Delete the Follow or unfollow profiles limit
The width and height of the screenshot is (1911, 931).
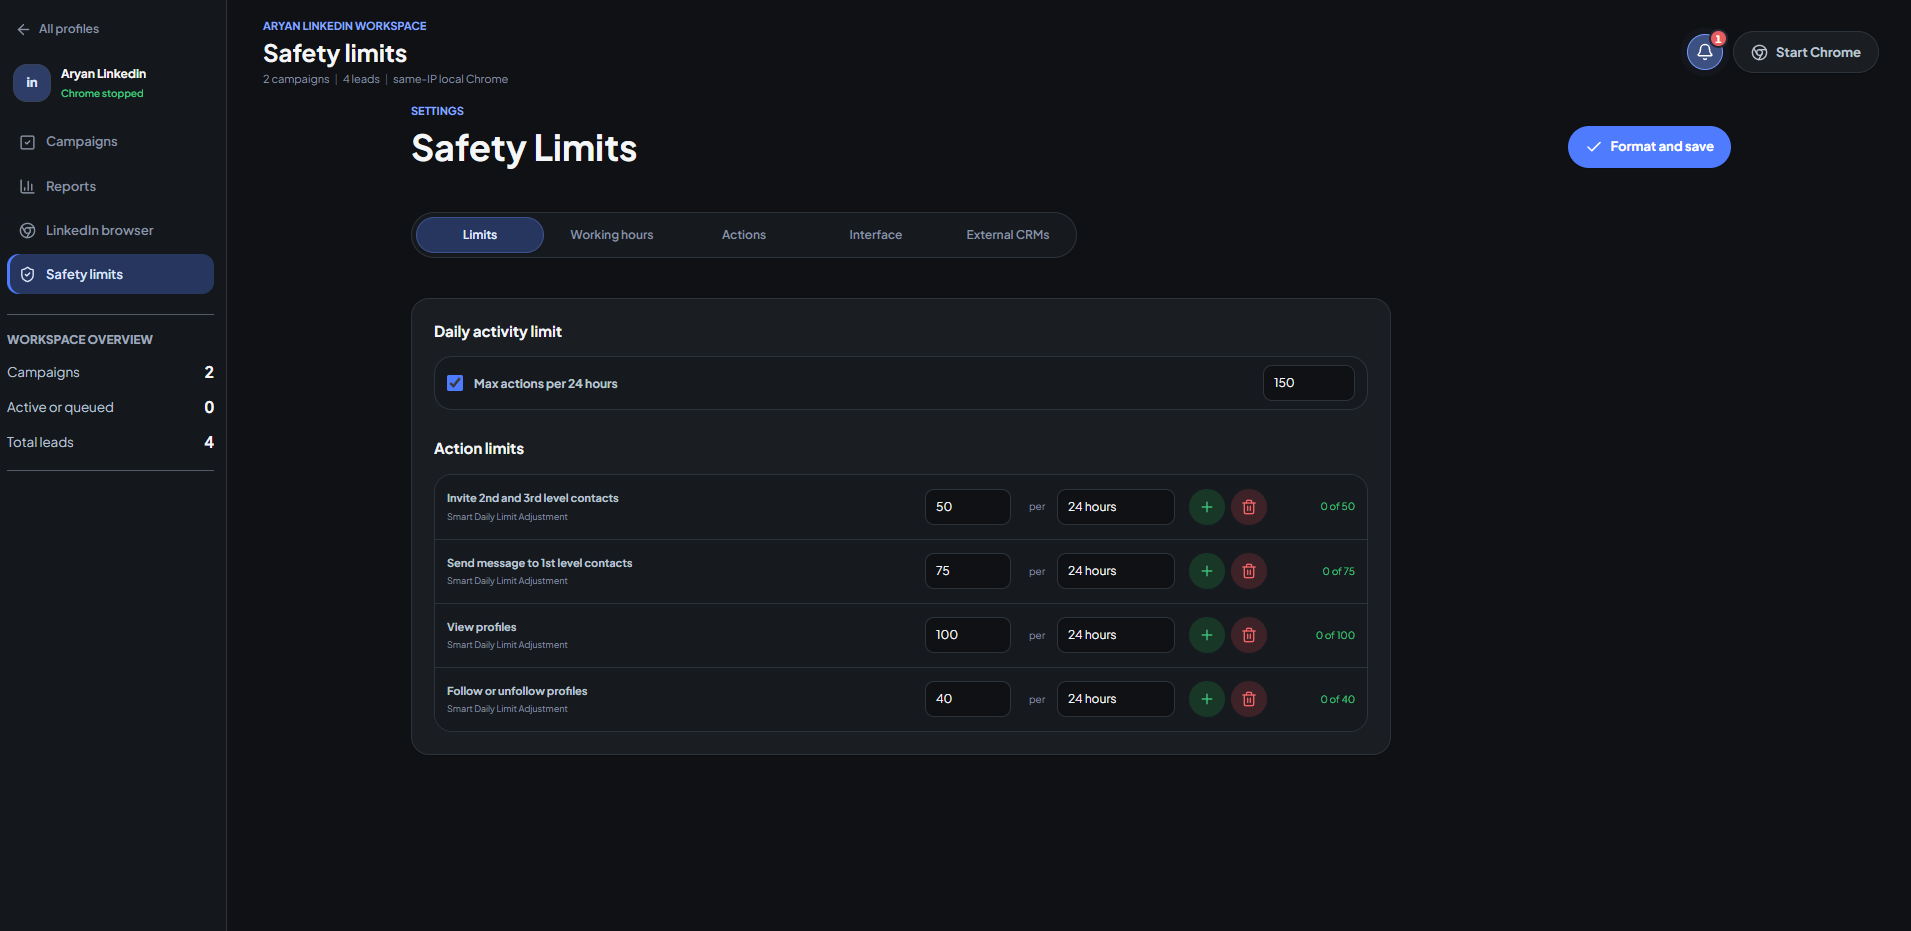click(1248, 699)
